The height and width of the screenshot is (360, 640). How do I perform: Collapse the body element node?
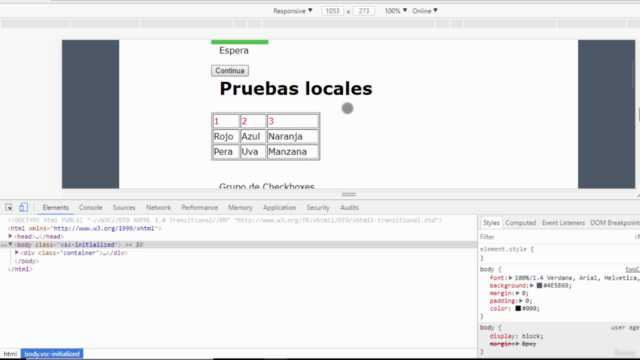[x=10, y=244]
